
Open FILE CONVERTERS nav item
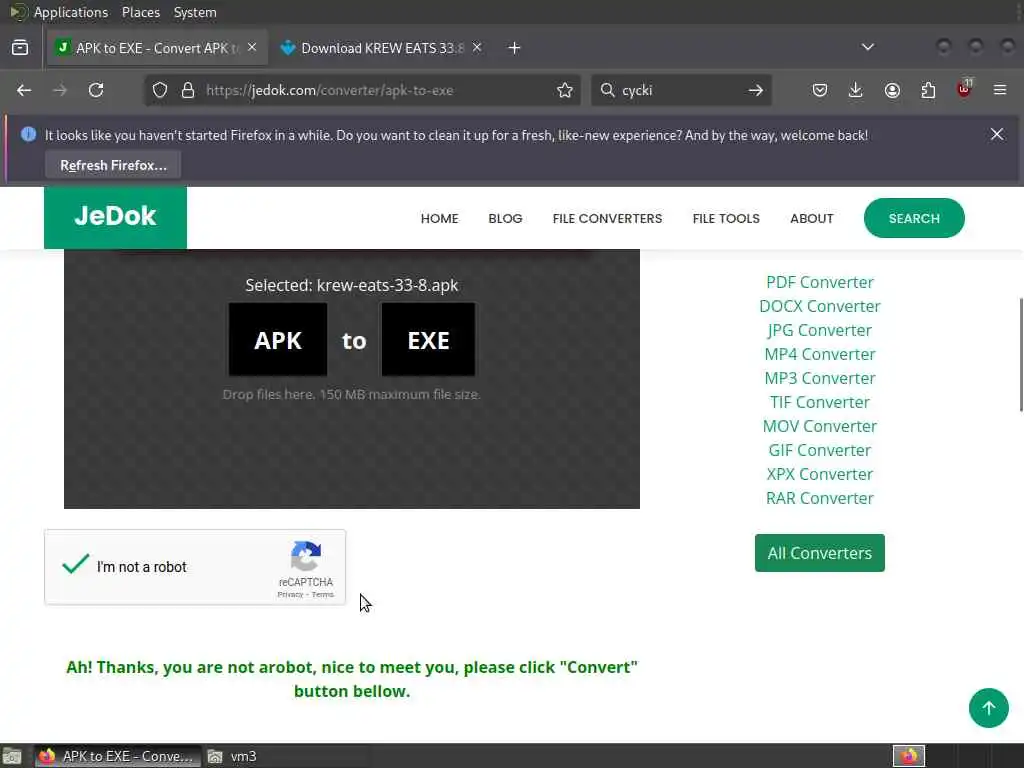click(607, 219)
